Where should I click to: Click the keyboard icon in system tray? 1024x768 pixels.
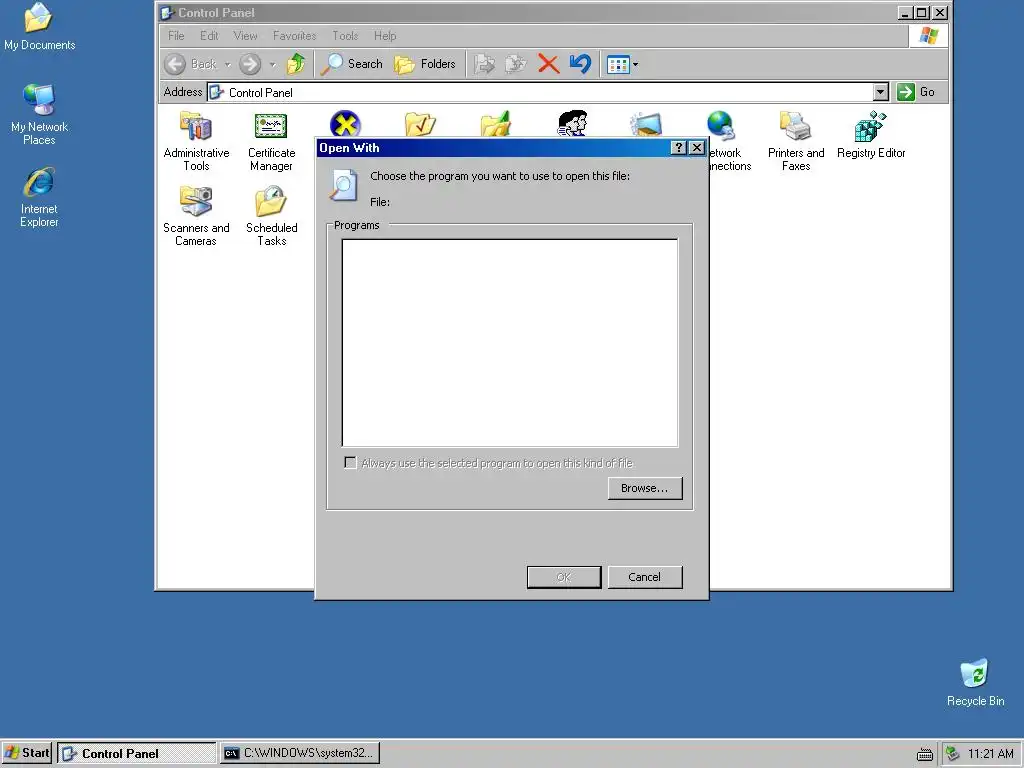(925, 754)
